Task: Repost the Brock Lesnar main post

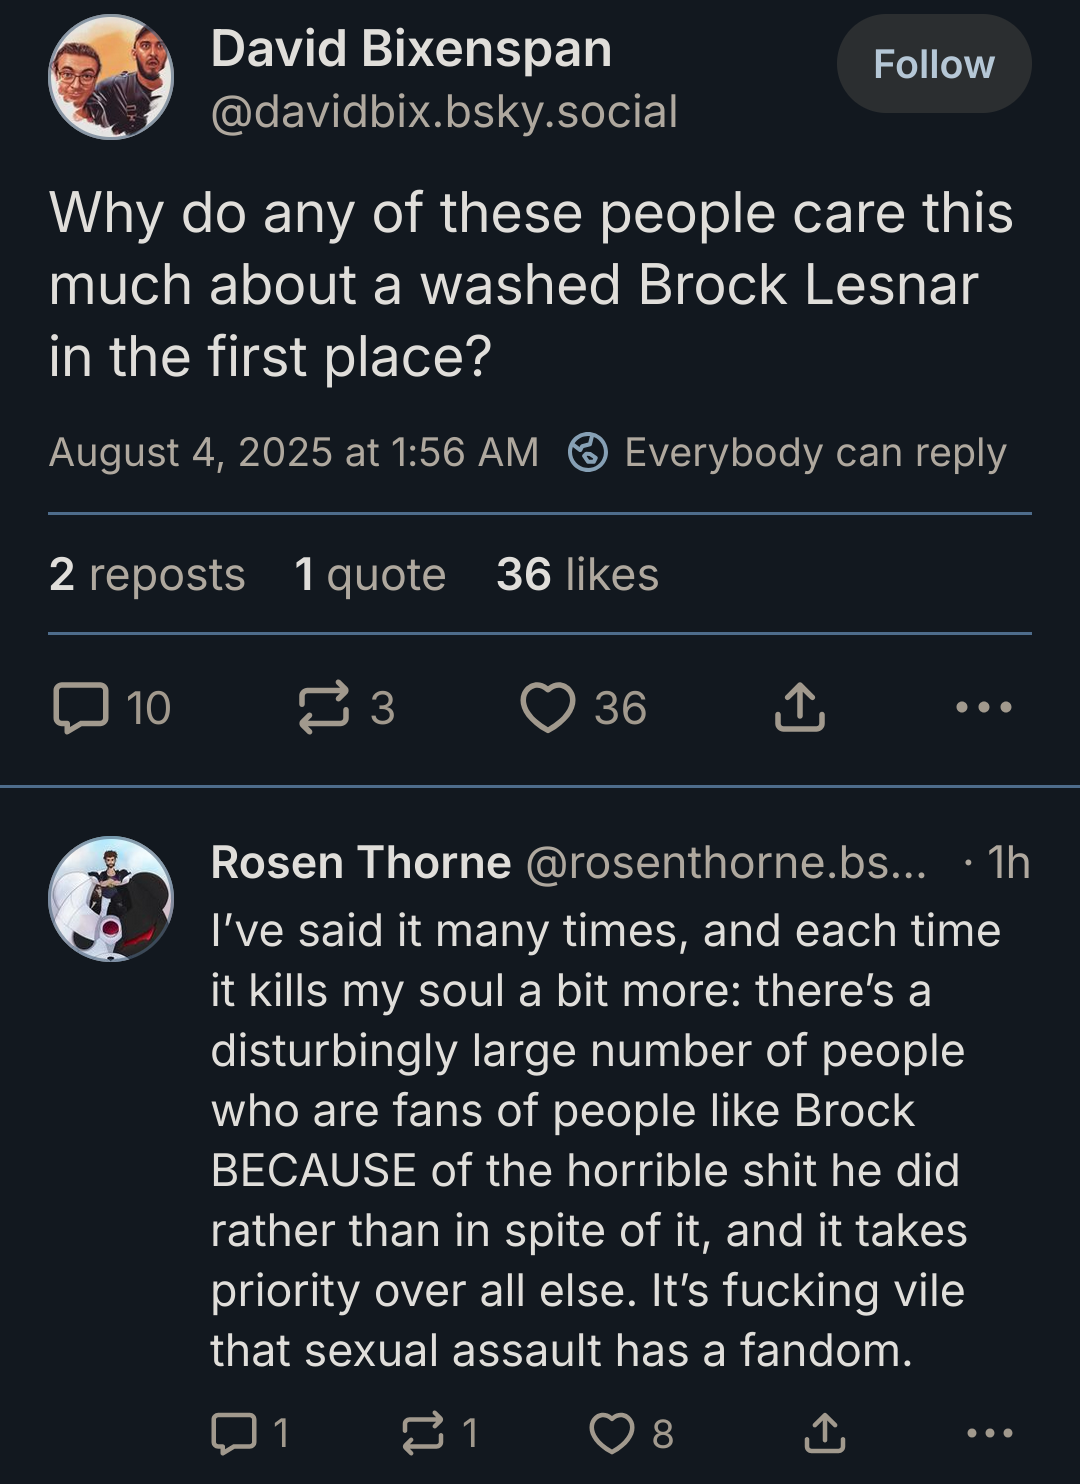Action: pos(325,708)
